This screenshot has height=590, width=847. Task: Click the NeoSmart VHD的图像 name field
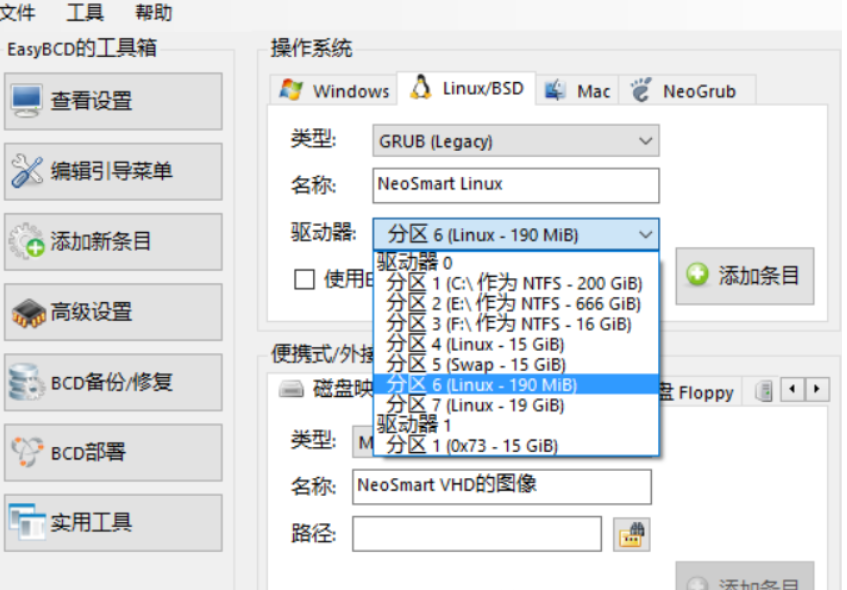(502, 487)
